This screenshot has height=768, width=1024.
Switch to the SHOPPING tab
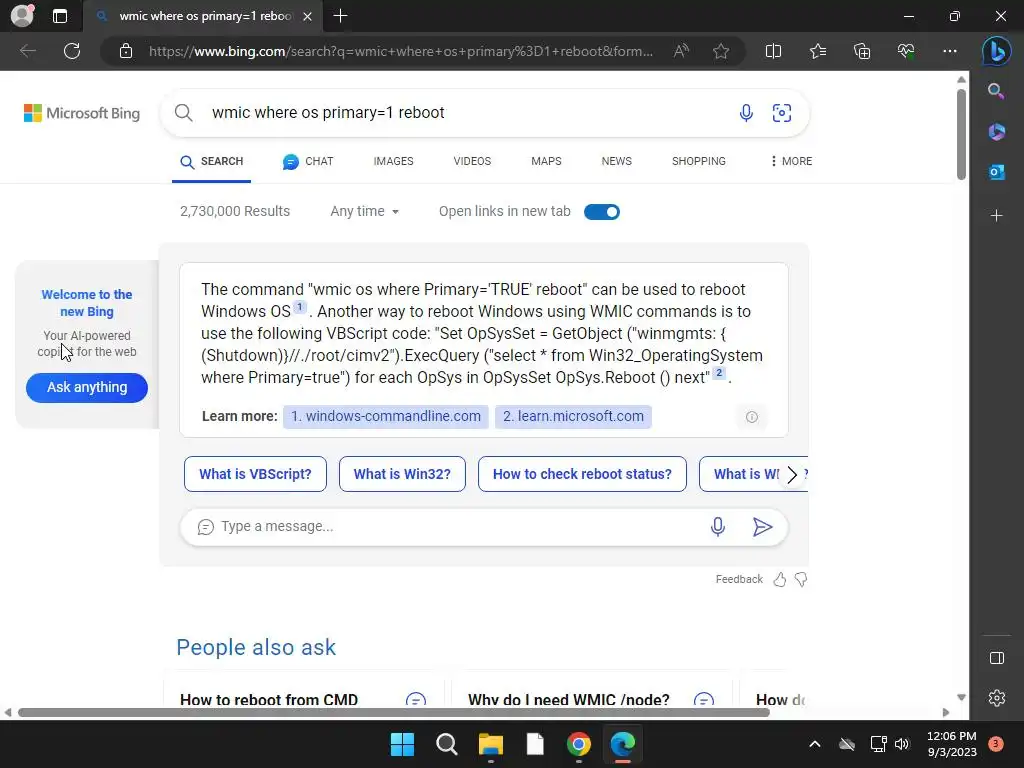[x=699, y=161]
